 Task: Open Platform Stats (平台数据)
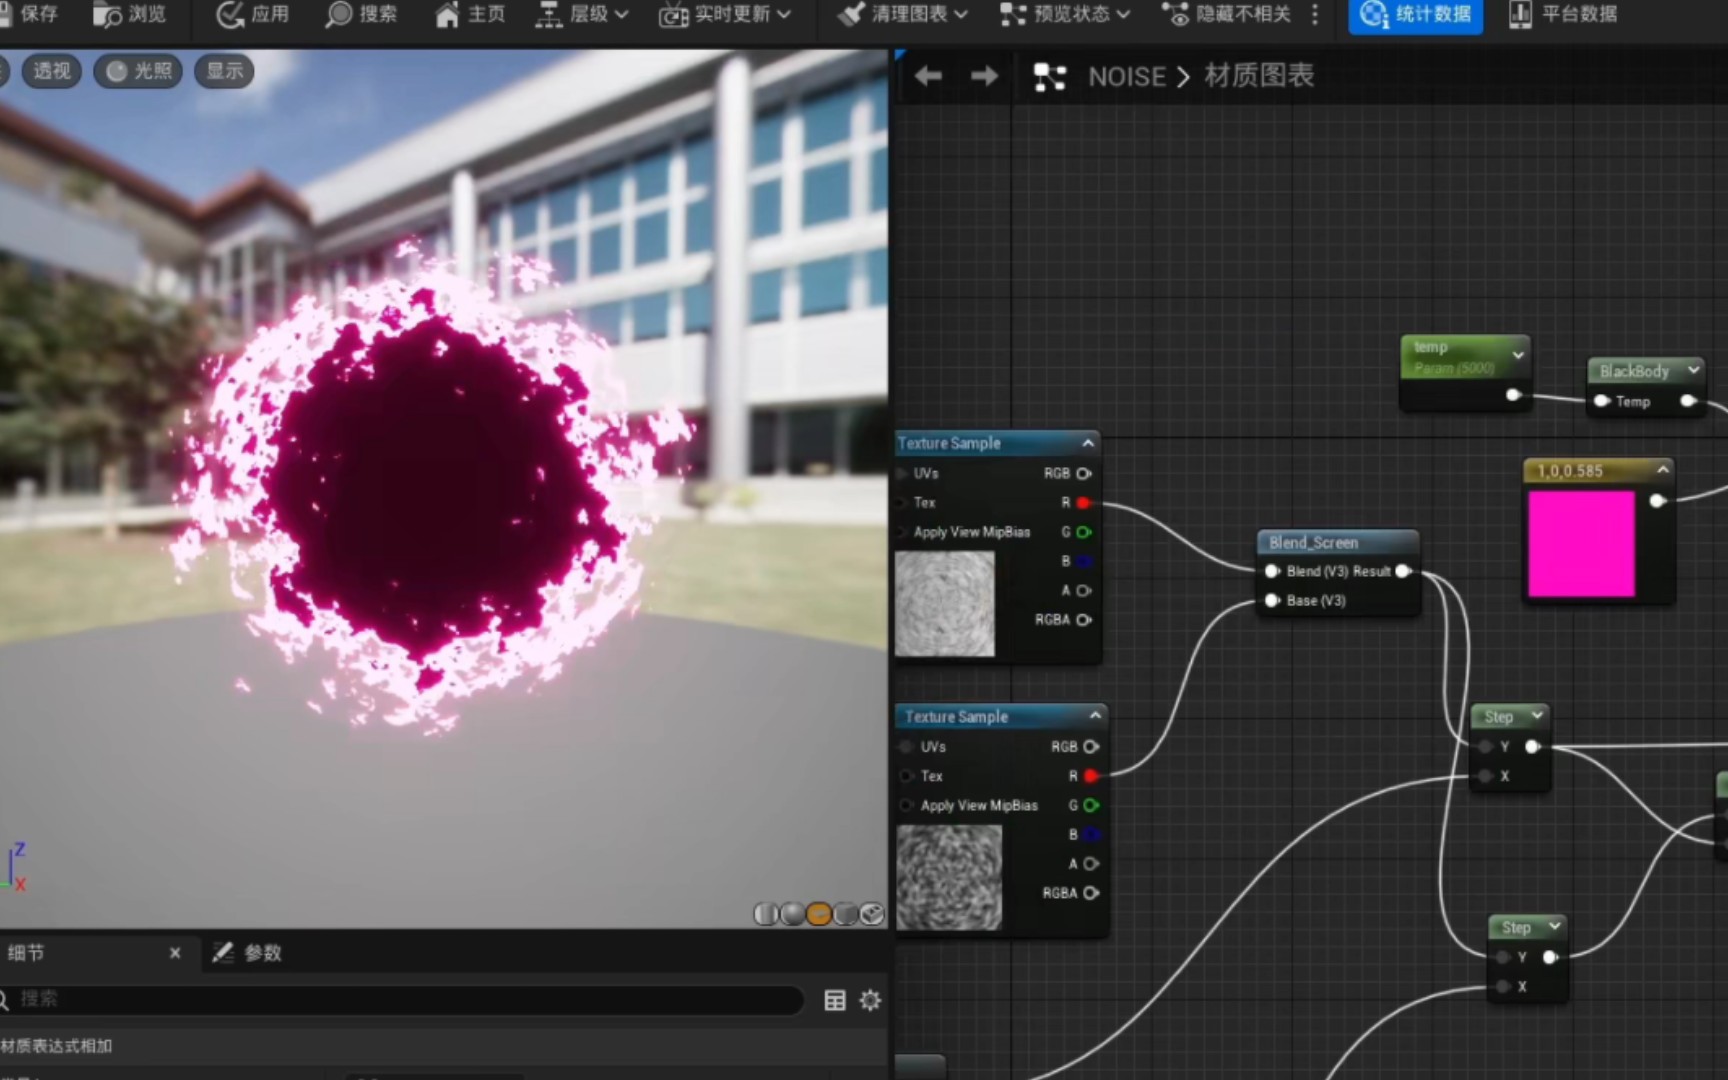pyautogui.click(x=1562, y=14)
